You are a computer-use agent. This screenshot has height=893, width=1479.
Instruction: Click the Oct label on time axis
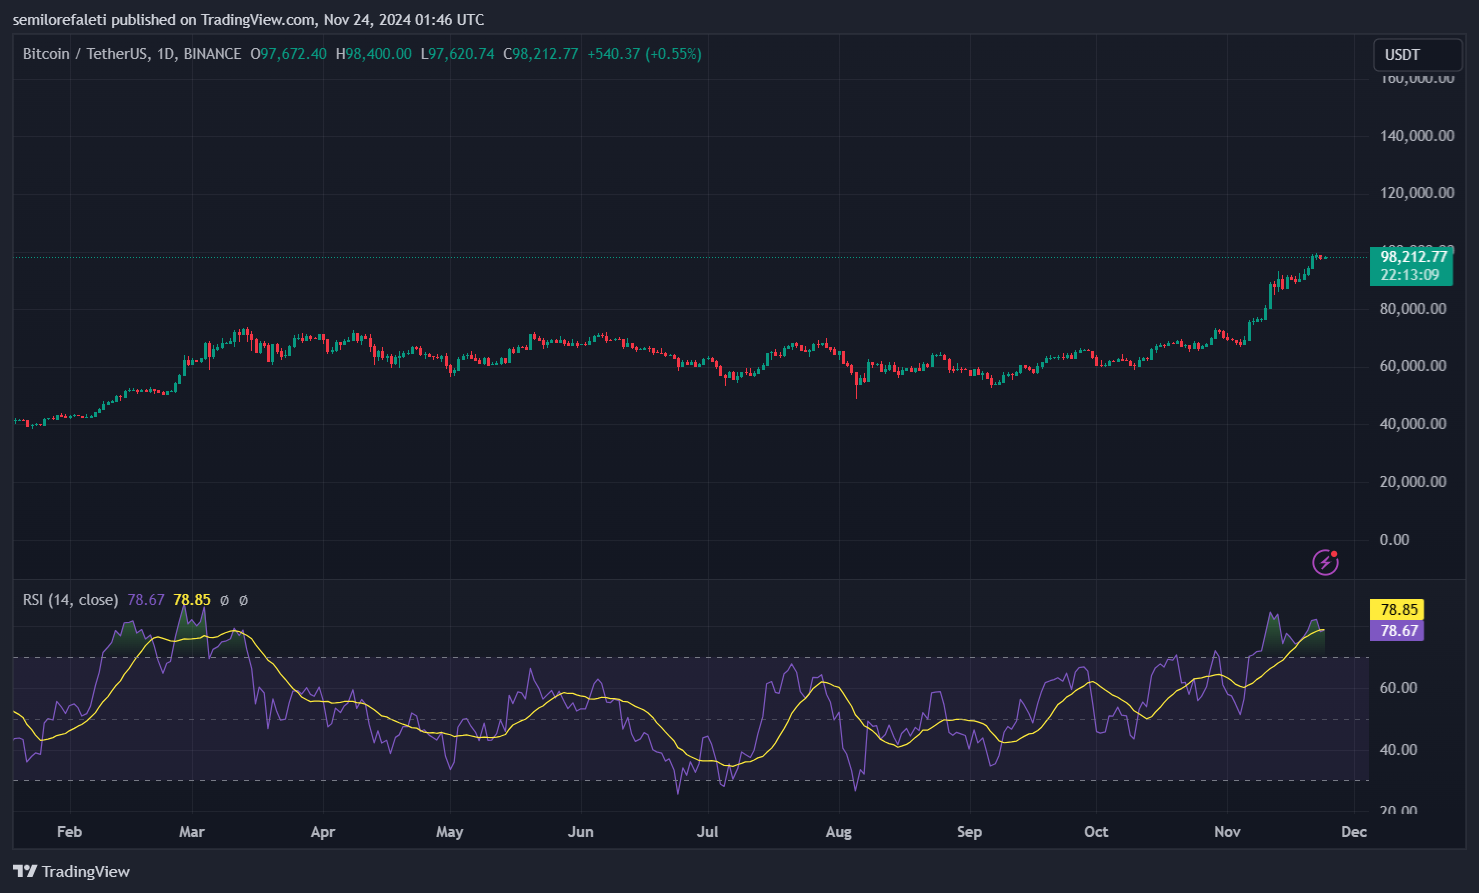click(x=1096, y=832)
